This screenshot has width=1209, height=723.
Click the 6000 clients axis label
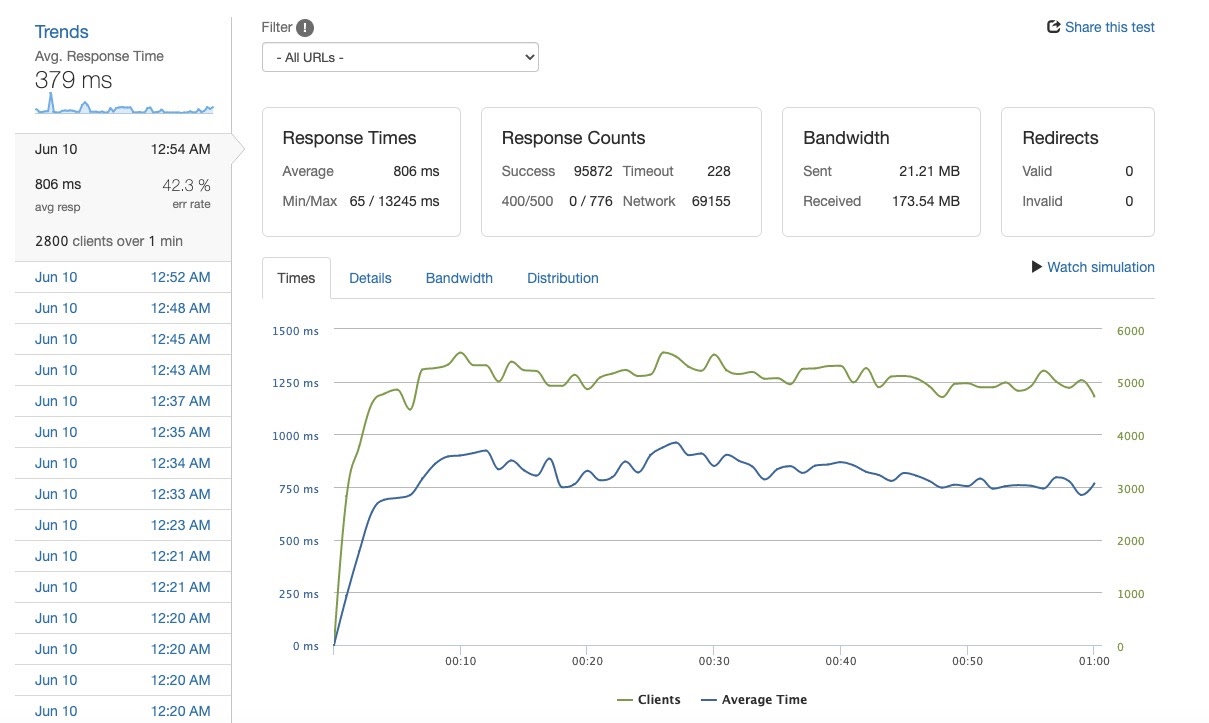pos(1130,331)
